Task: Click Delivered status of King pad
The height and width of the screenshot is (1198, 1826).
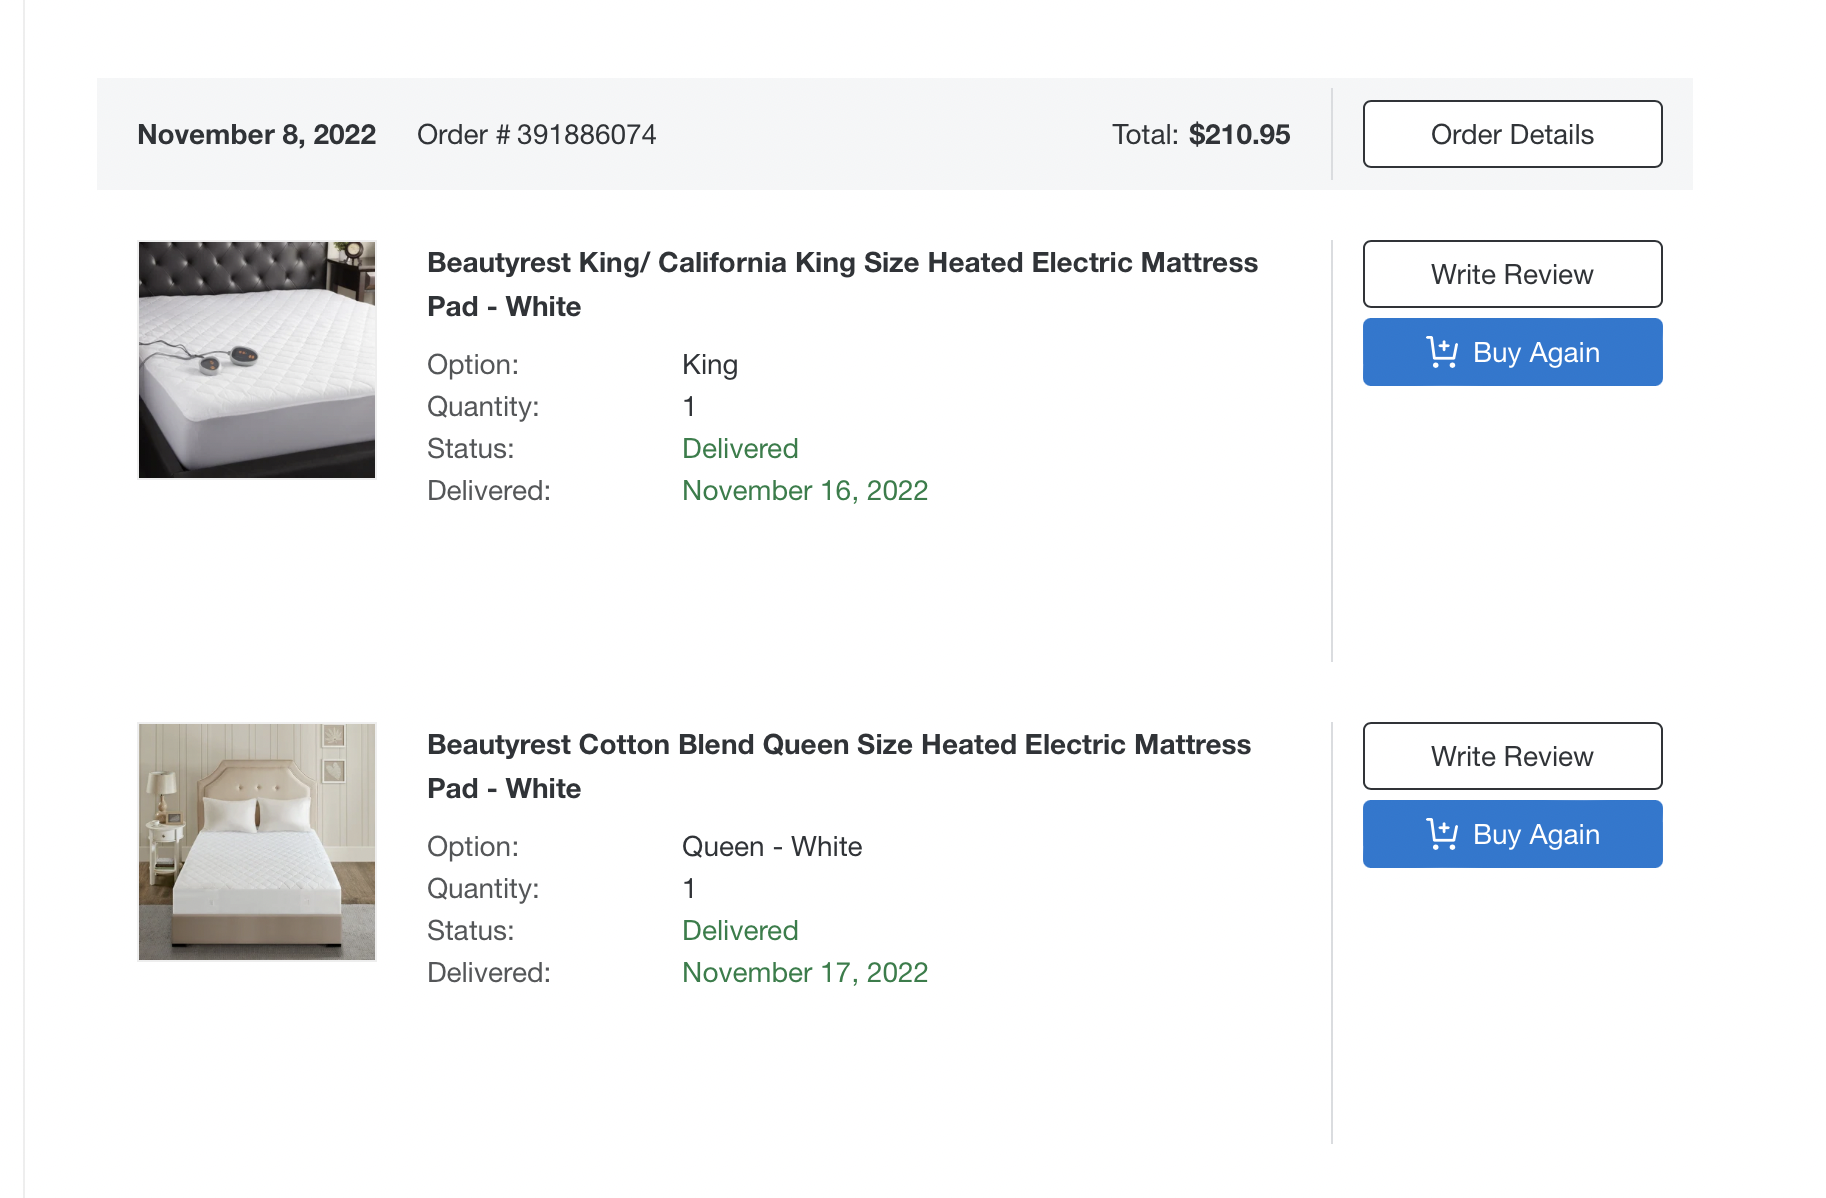Action: coord(740,449)
